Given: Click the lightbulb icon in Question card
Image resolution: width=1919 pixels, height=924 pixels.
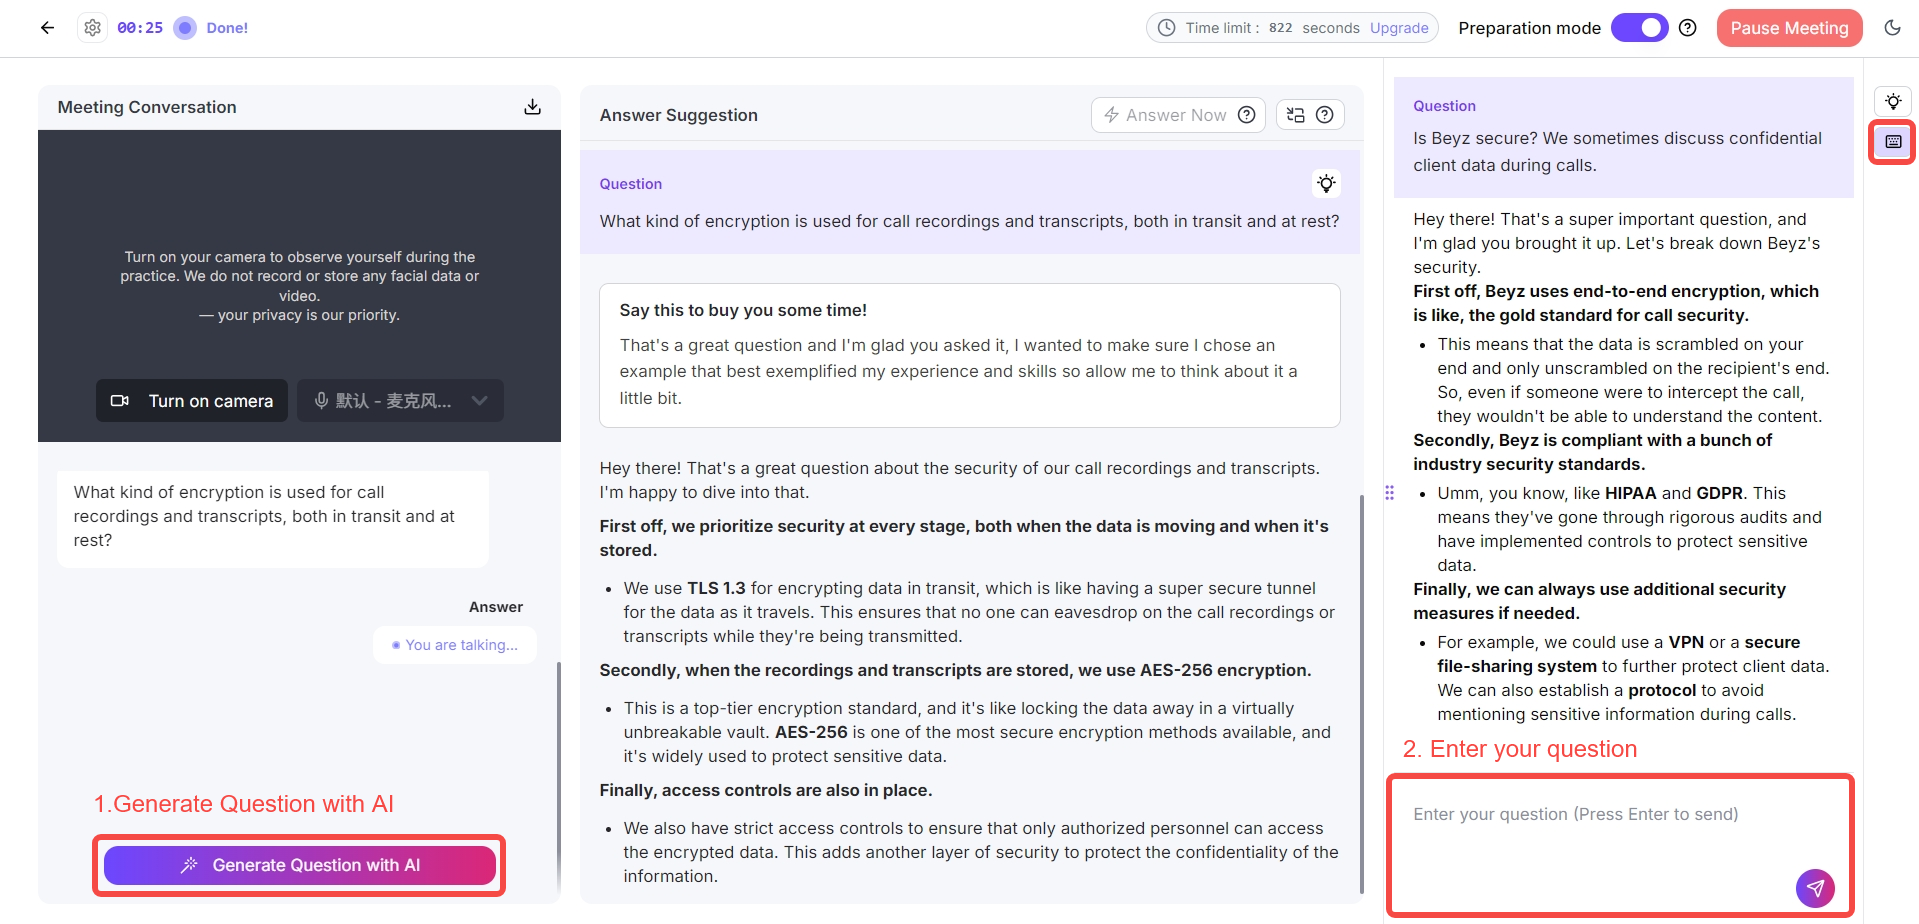Looking at the screenshot, I should pos(1326,183).
